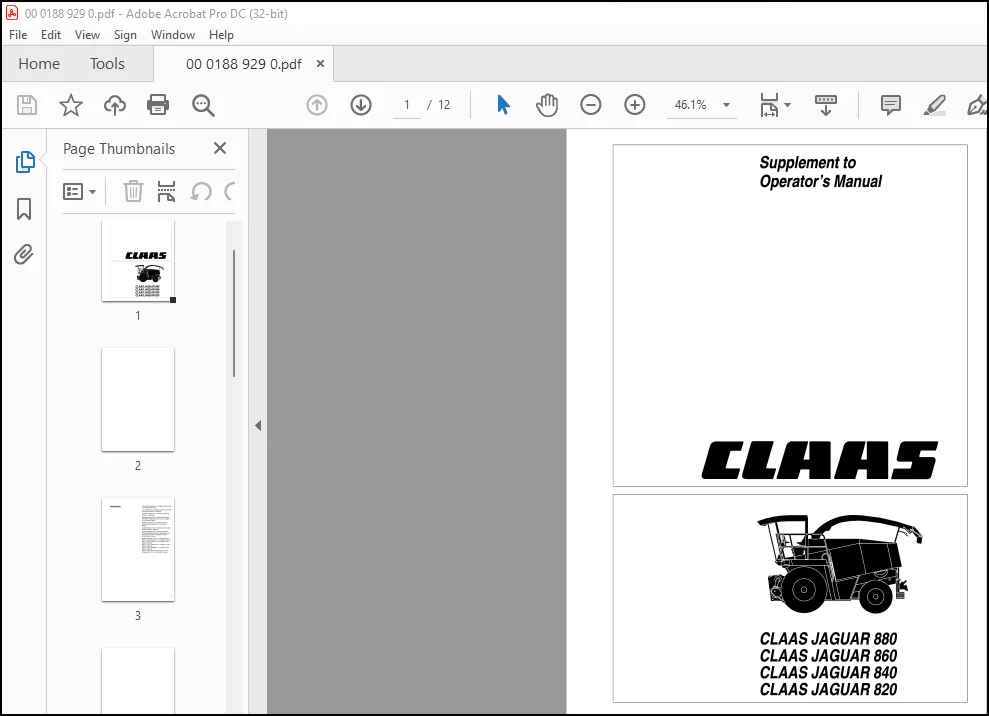989x716 pixels.
Task: Close the Page Thumbnails panel
Action: tap(219, 148)
